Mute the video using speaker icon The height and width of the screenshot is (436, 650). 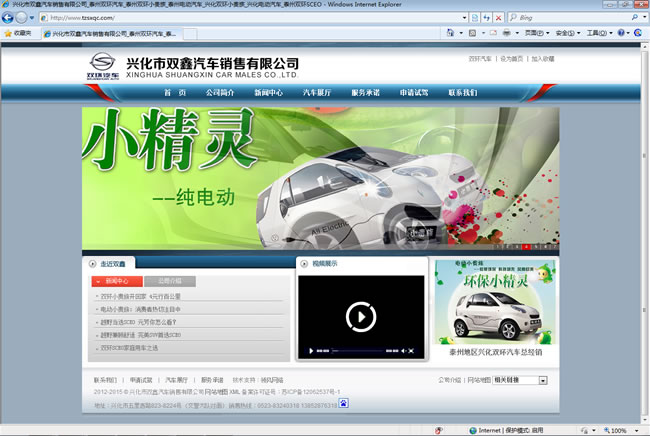click(403, 351)
